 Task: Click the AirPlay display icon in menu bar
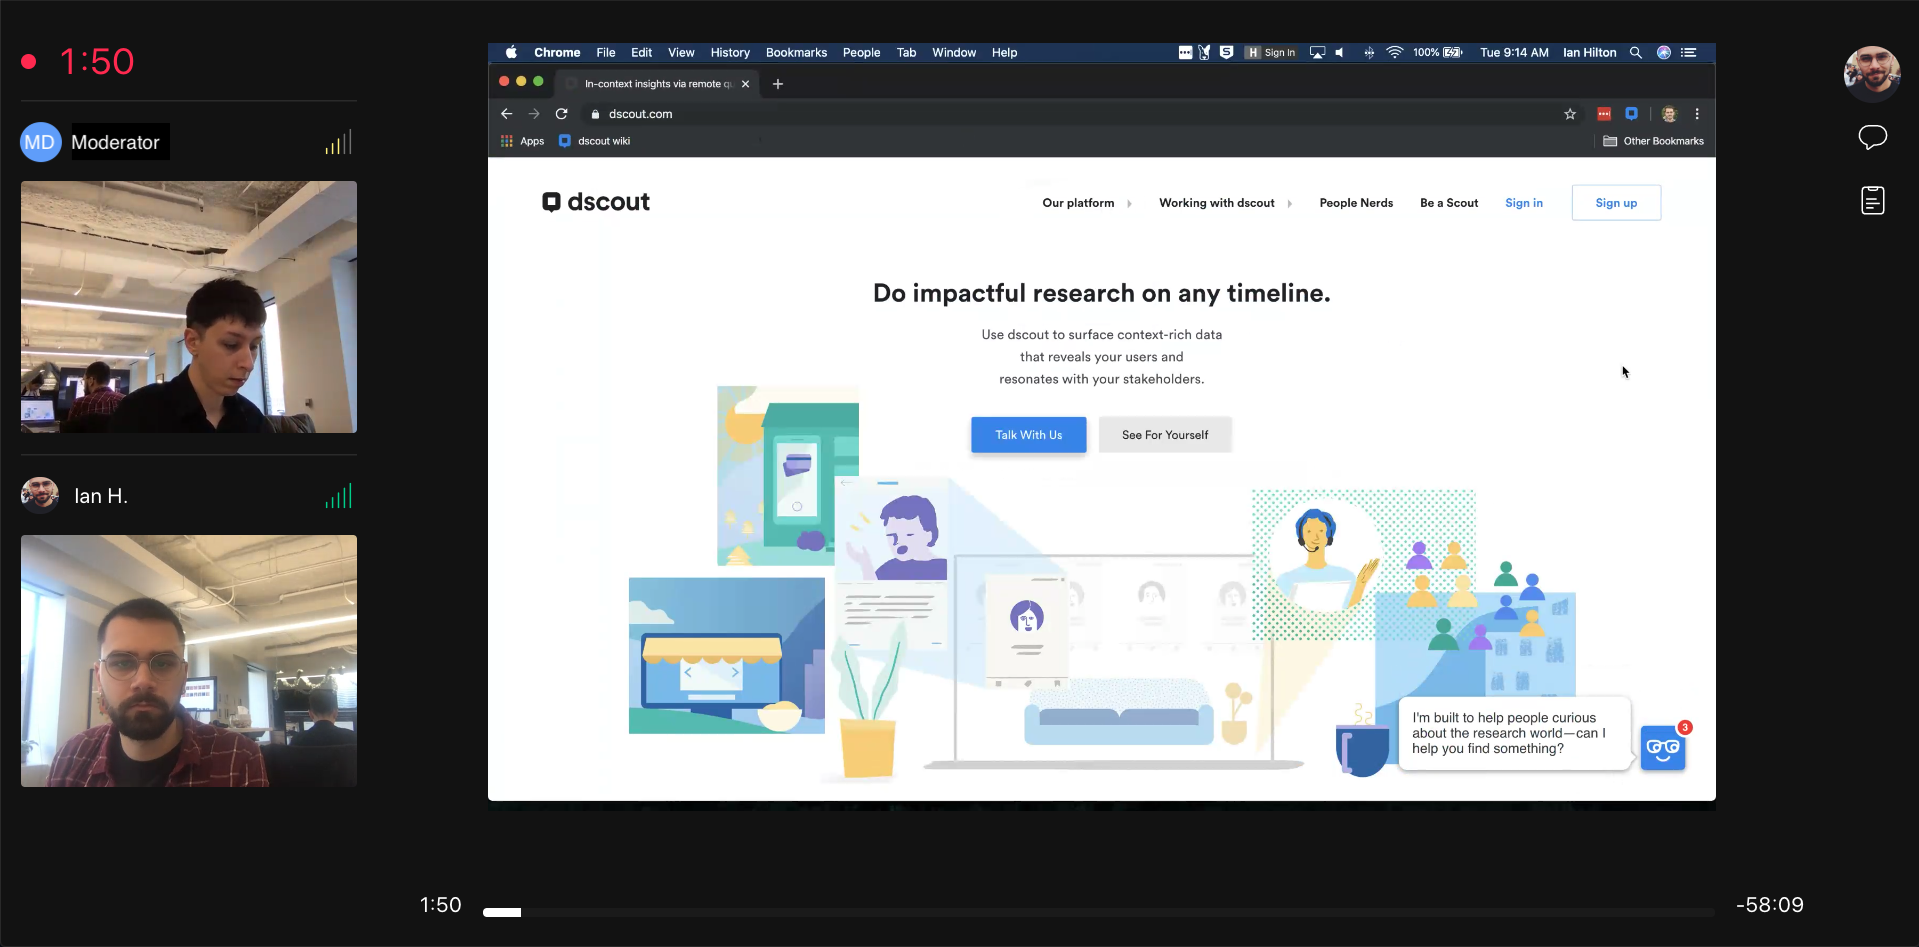(1317, 53)
